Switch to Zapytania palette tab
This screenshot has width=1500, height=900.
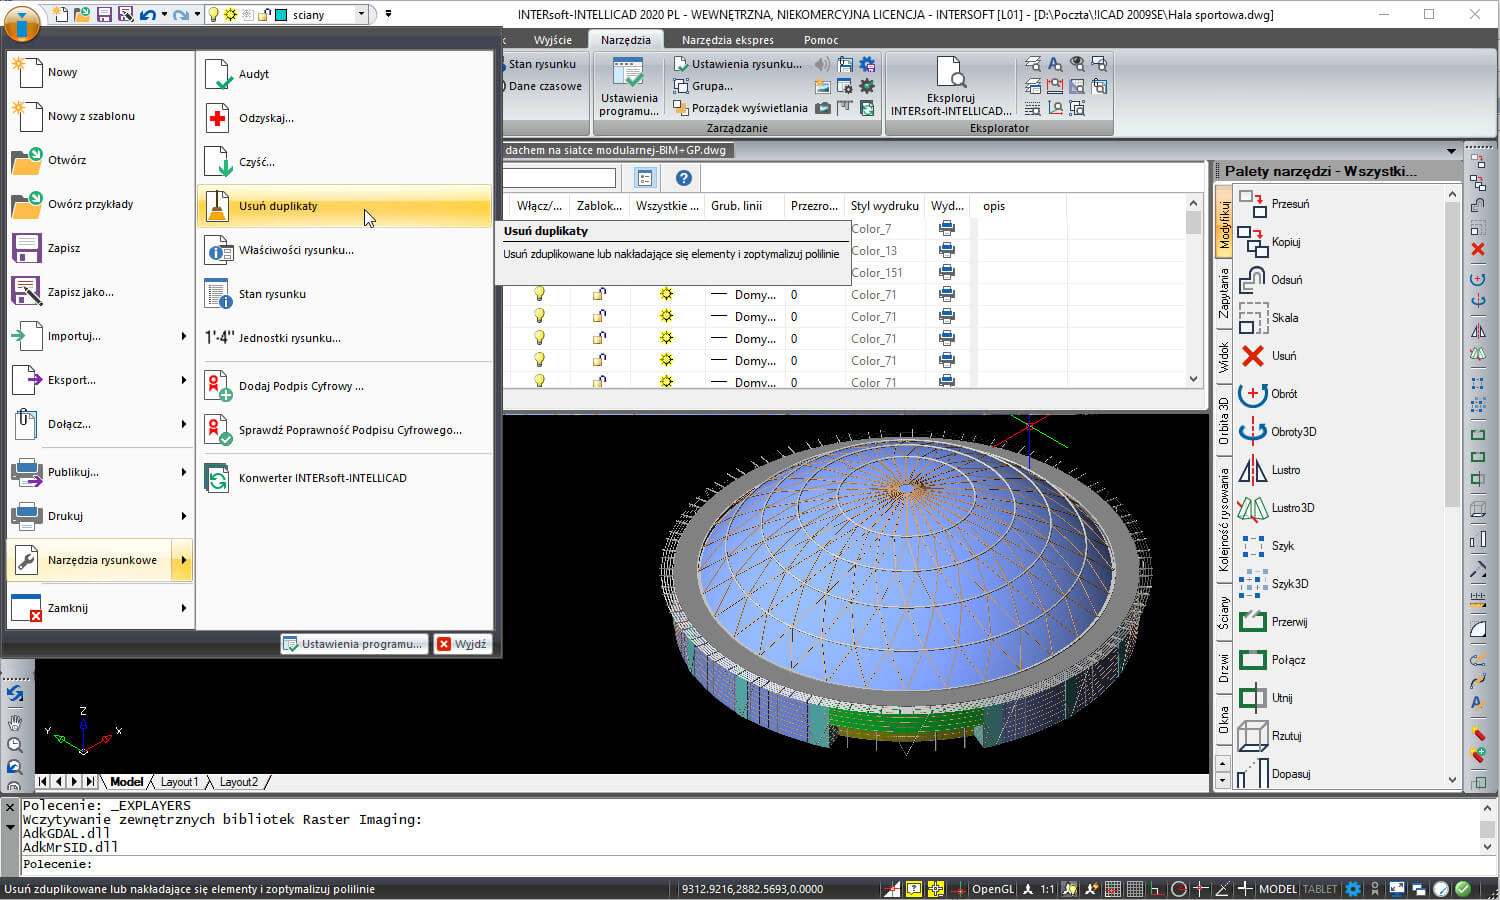(1223, 293)
